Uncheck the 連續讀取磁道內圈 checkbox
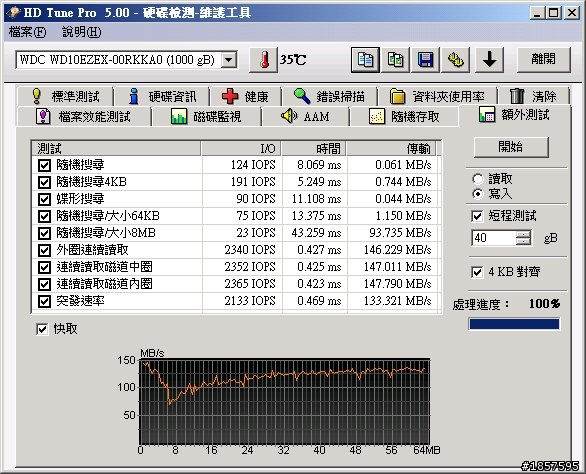 [x=44, y=284]
